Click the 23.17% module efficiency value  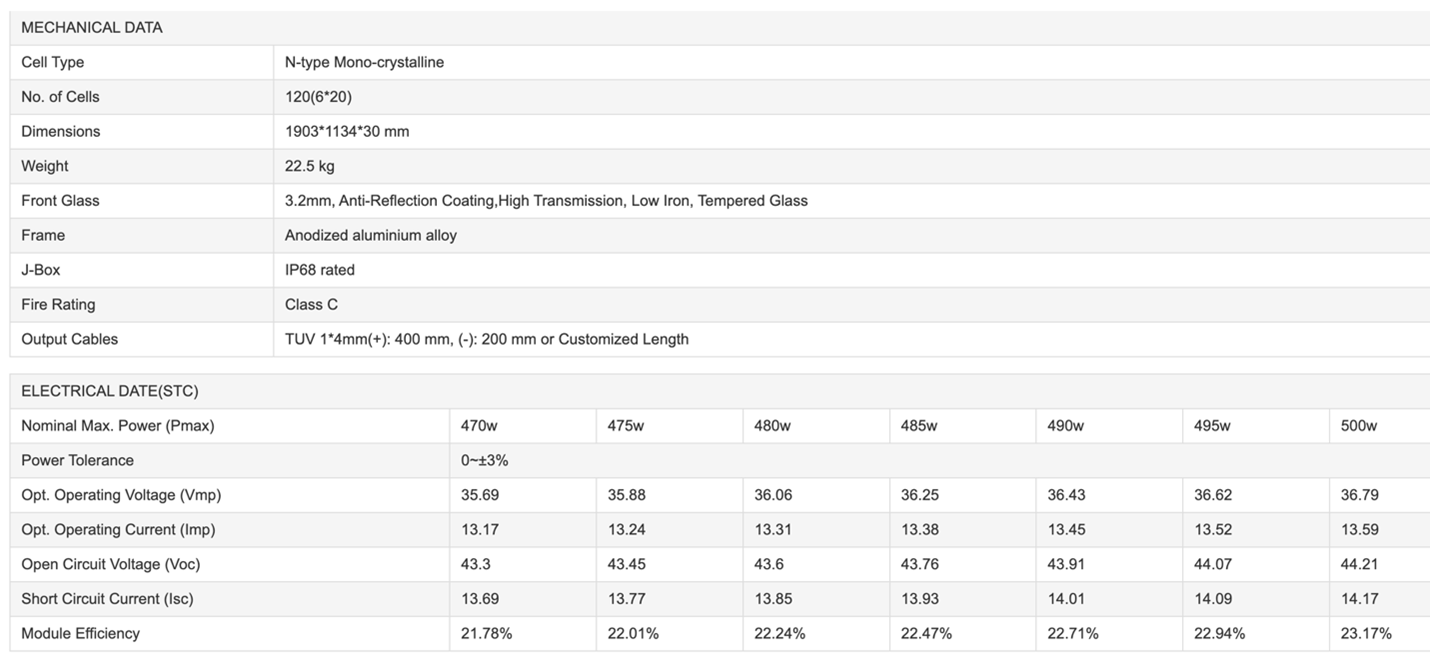[1366, 633]
